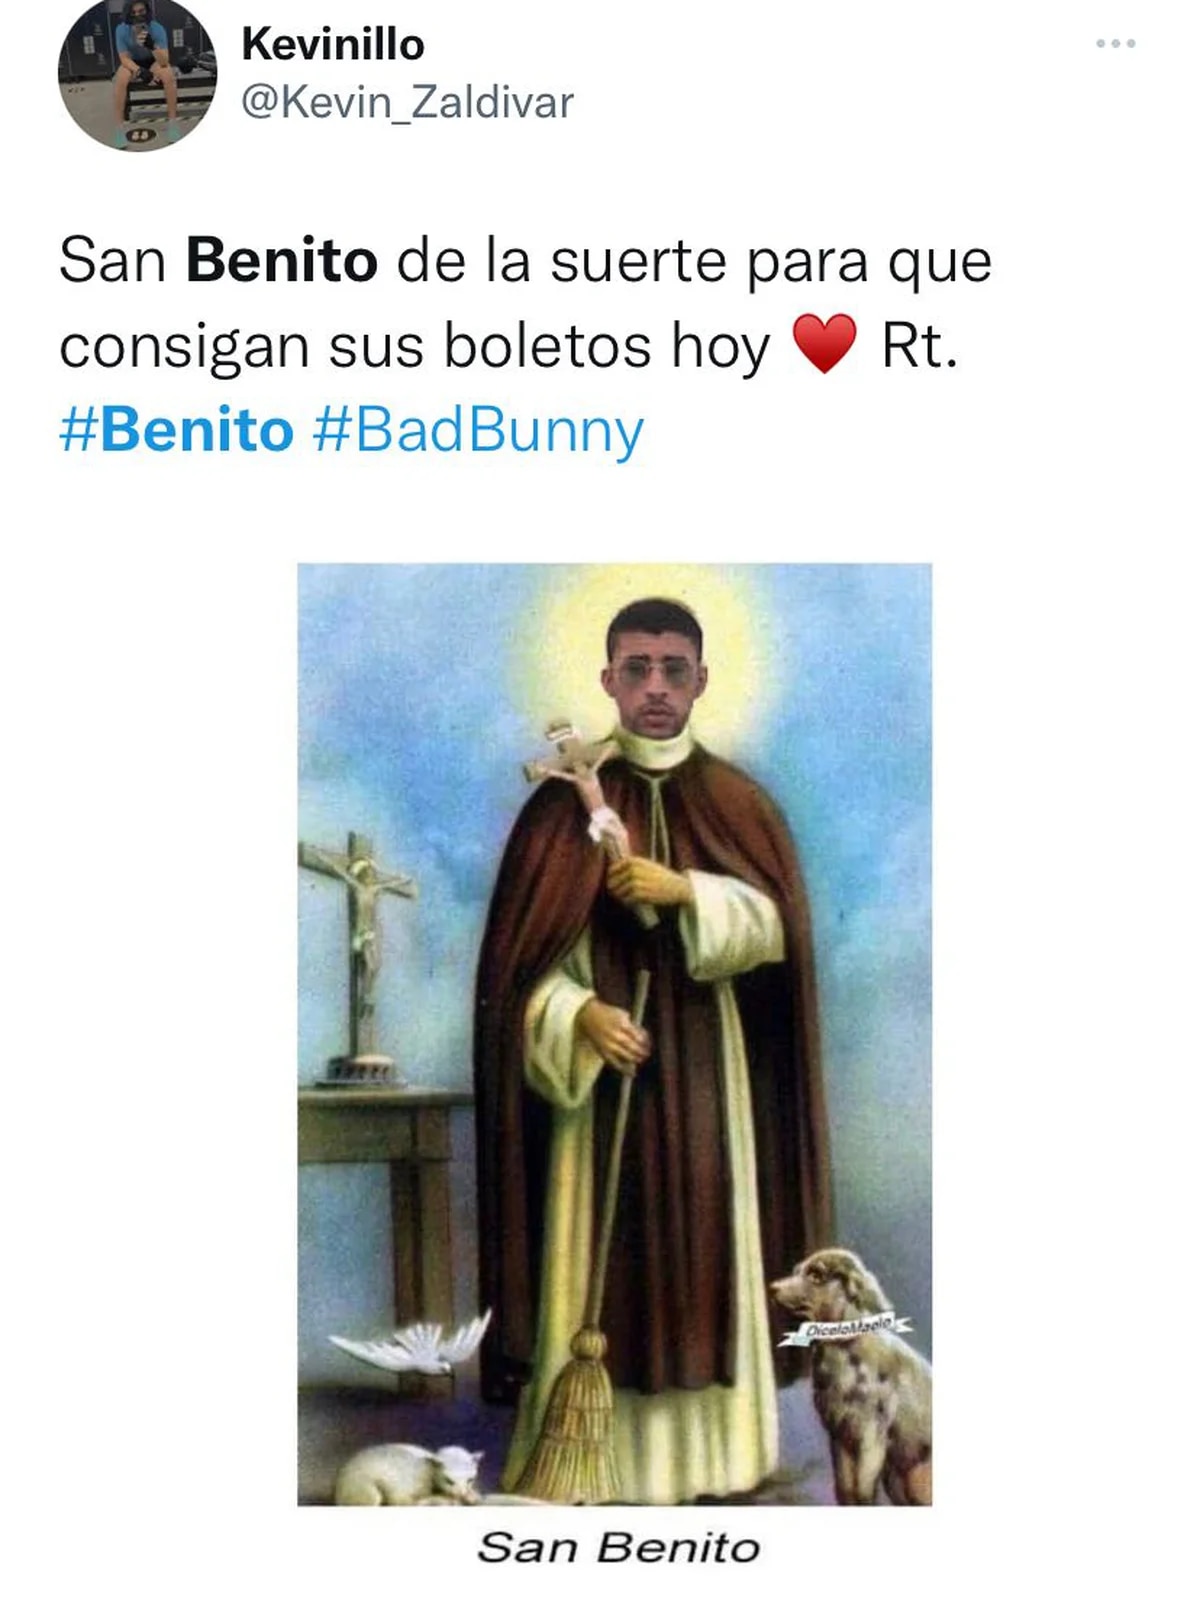Click the bold Benito word in tweet
Screen dimensions: 1200x1600
coord(281,261)
